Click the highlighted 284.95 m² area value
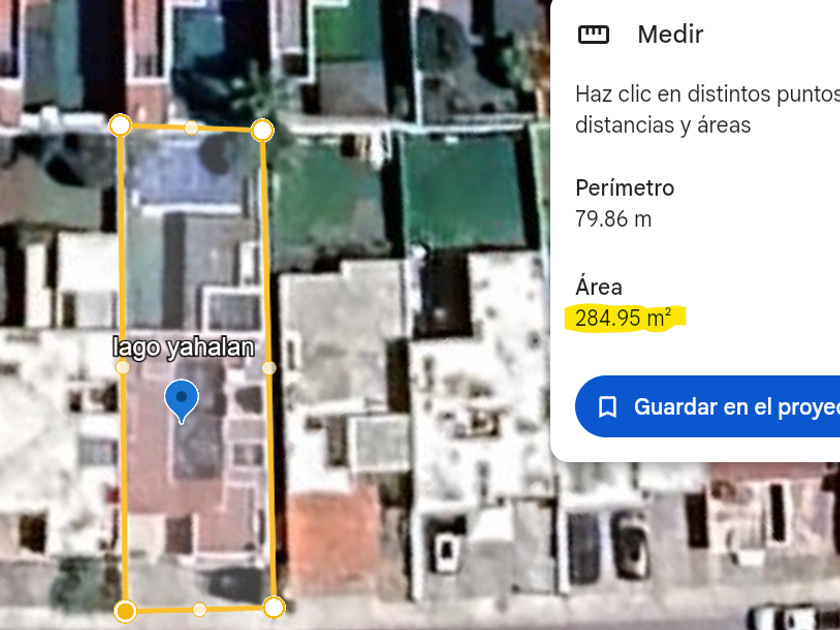This screenshot has width=840, height=630. pyautogui.click(x=624, y=318)
